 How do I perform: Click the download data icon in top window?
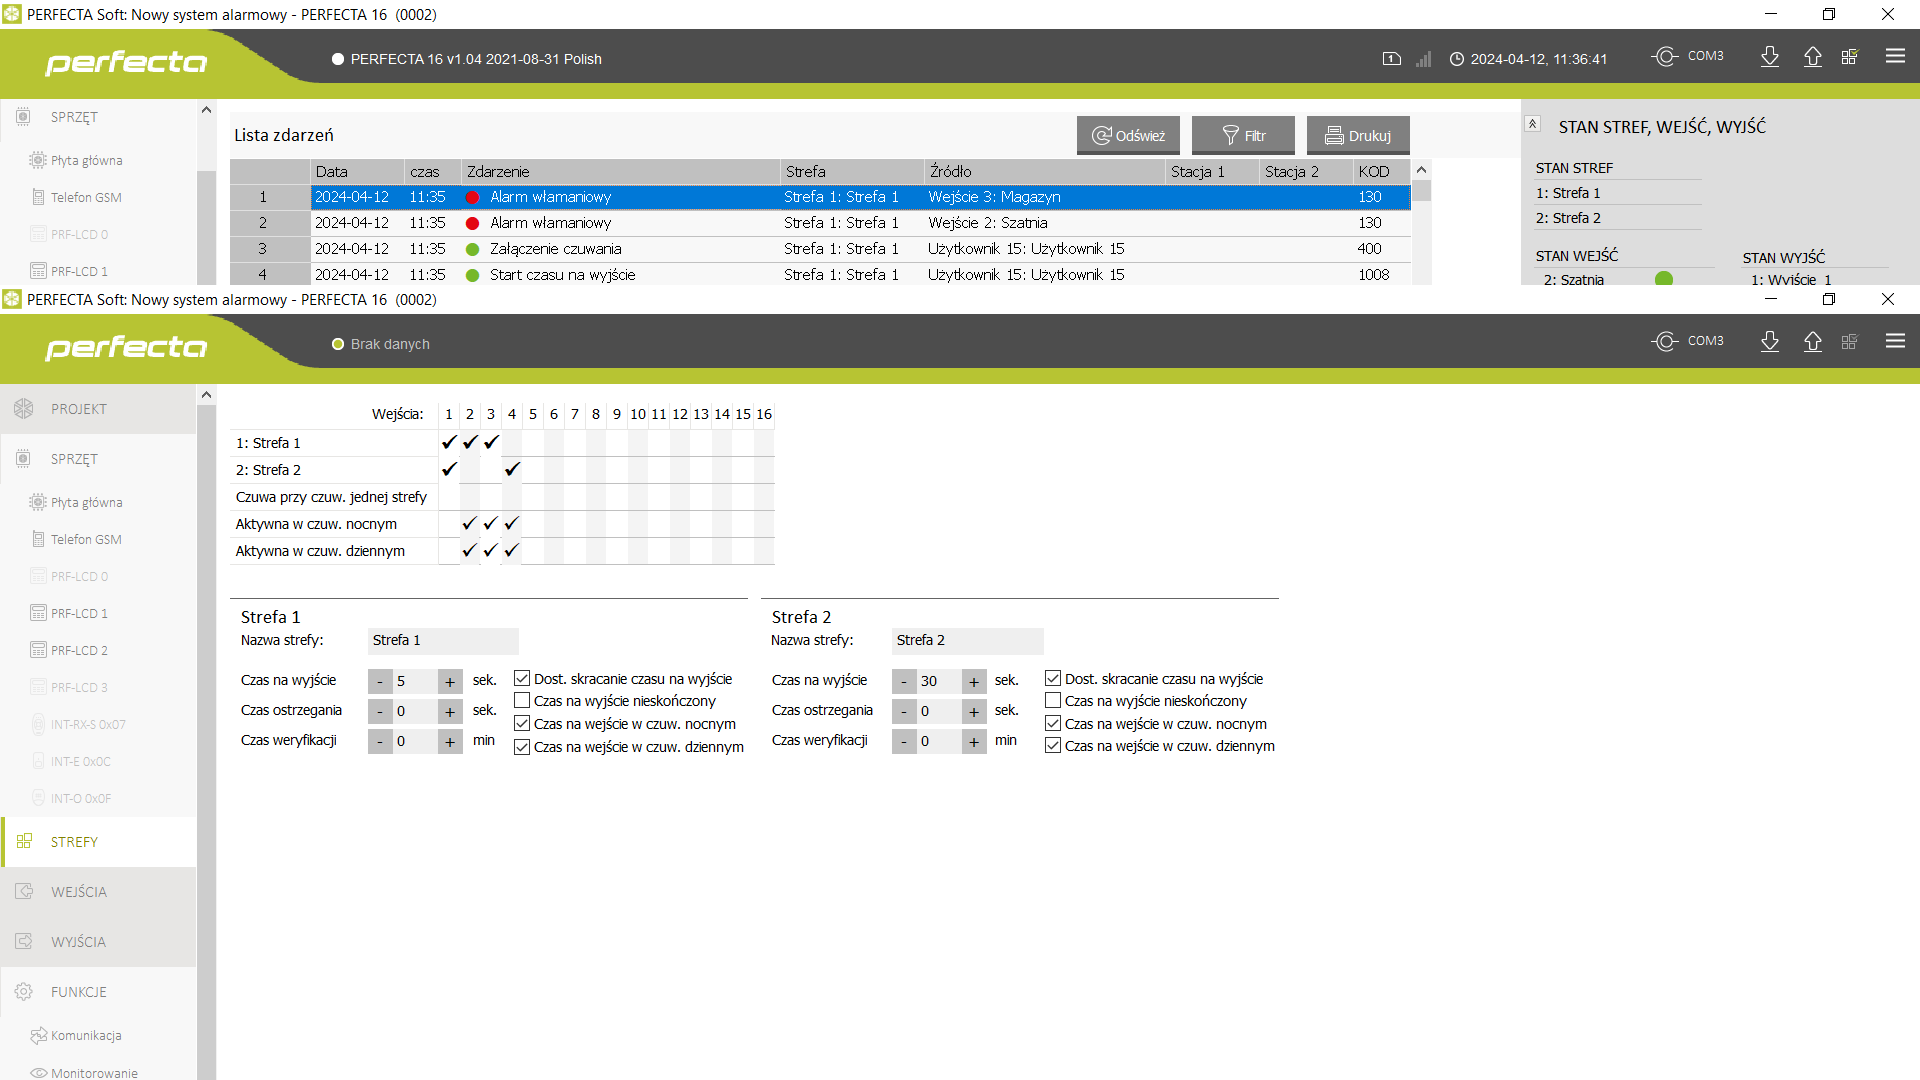pos(1770,57)
